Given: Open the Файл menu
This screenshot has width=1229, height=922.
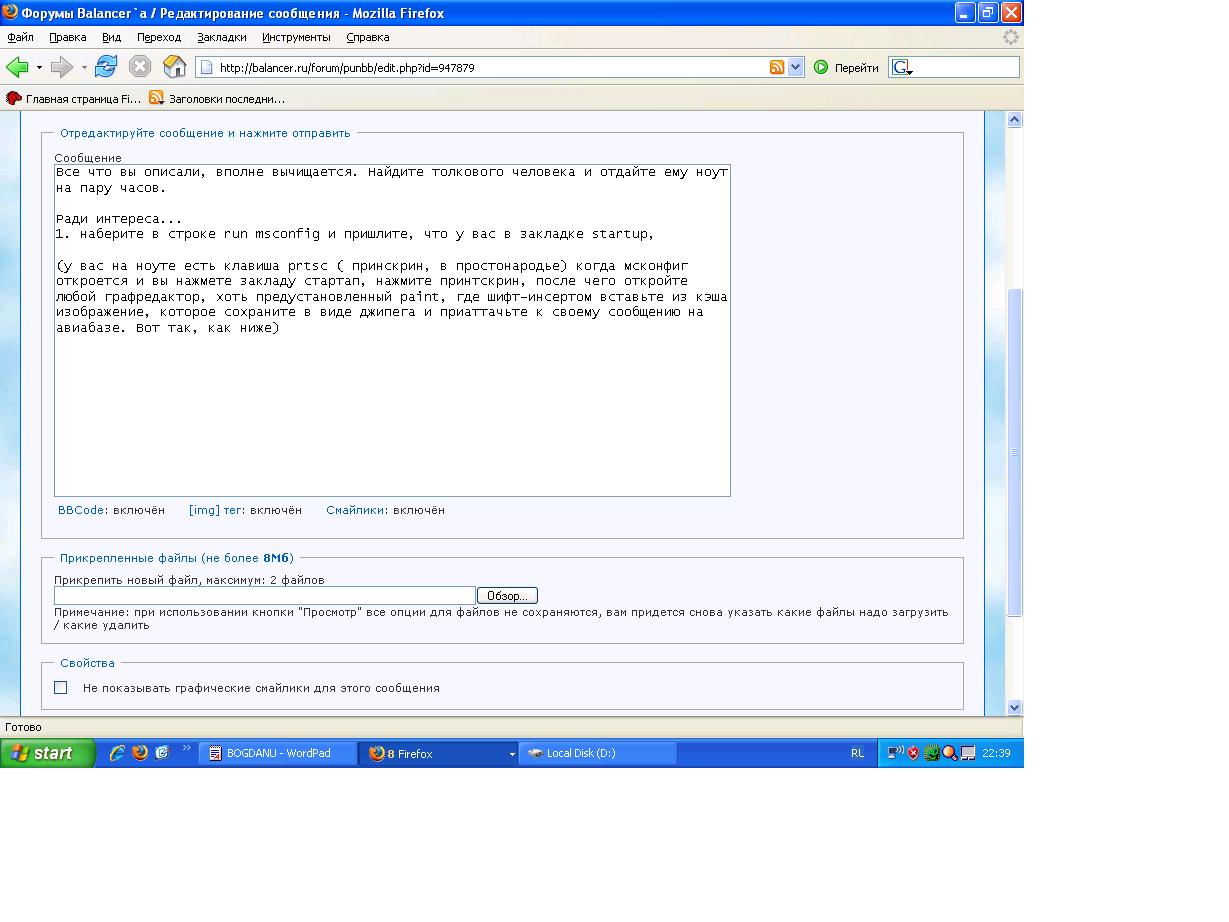Looking at the screenshot, I should pos(20,37).
